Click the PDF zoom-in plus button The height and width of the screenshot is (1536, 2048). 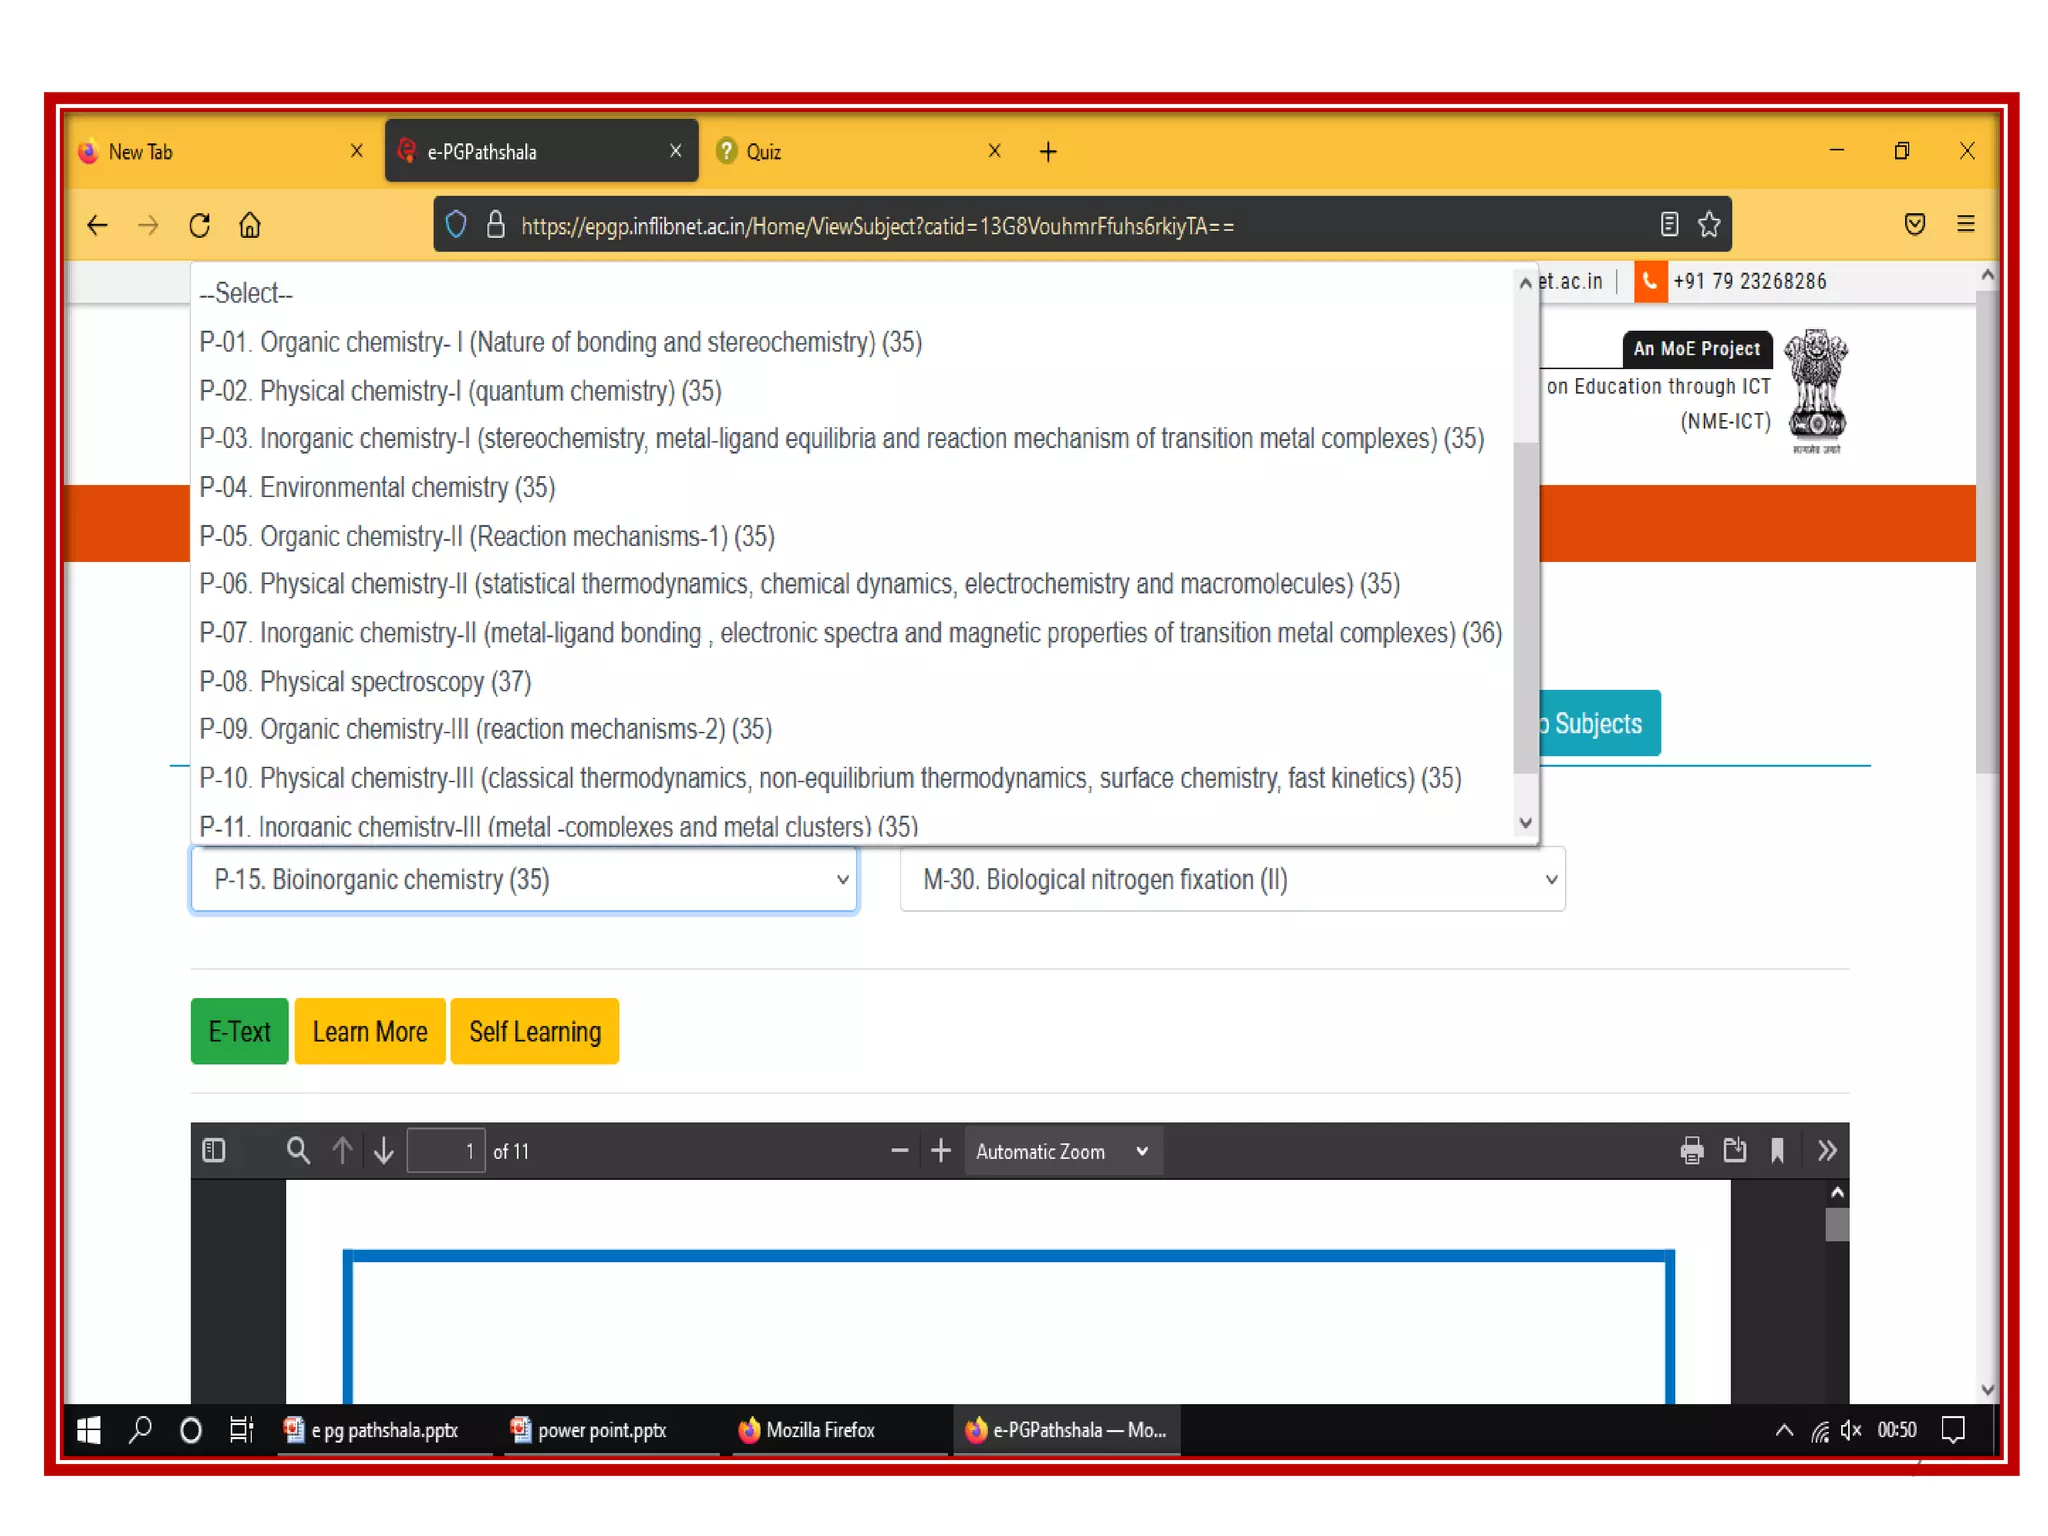(940, 1150)
